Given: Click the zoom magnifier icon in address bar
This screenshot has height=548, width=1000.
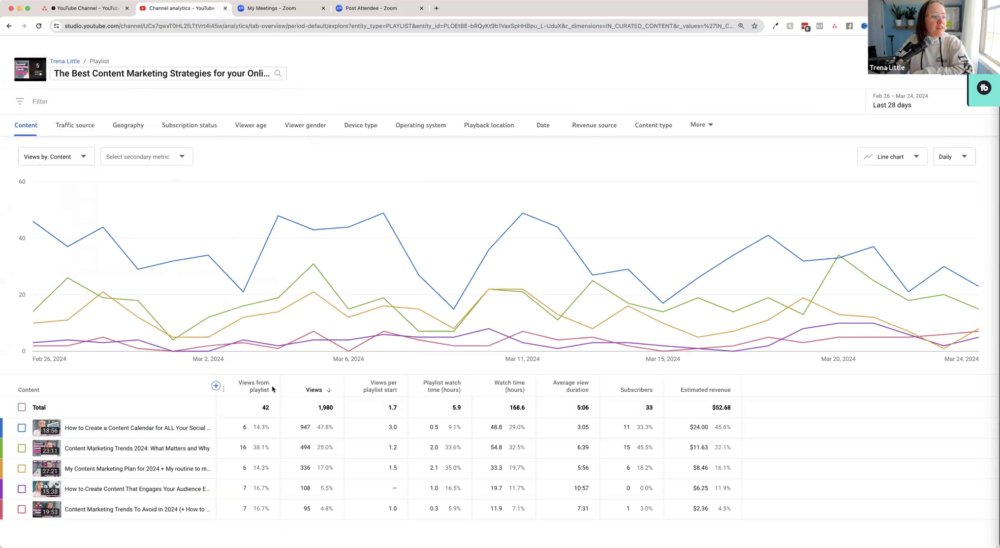Looking at the screenshot, I should pos(741,26).
